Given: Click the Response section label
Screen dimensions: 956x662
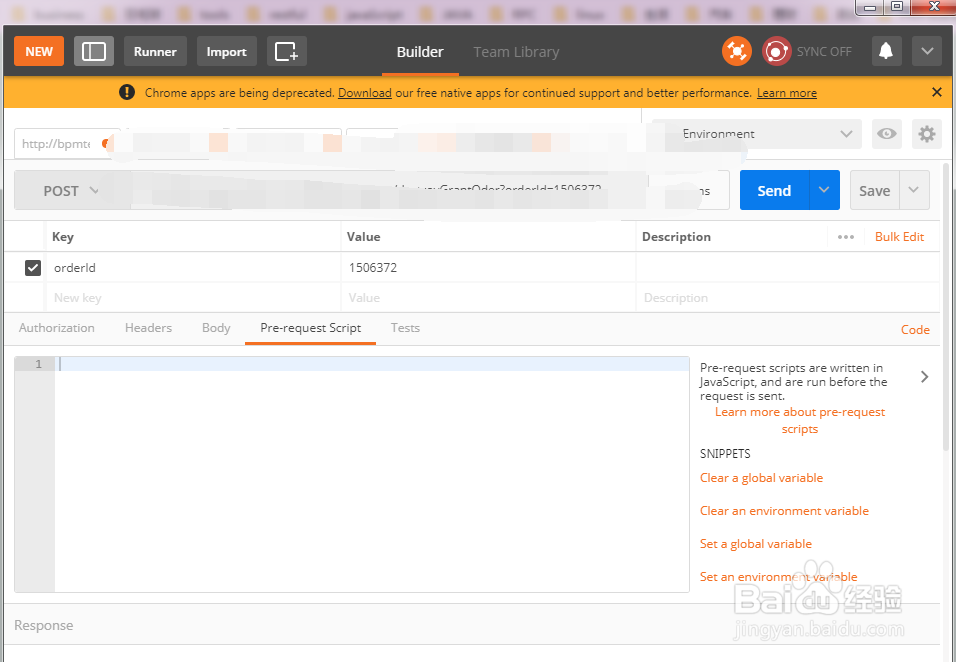Looking at the screenshot, I should 44,625.
